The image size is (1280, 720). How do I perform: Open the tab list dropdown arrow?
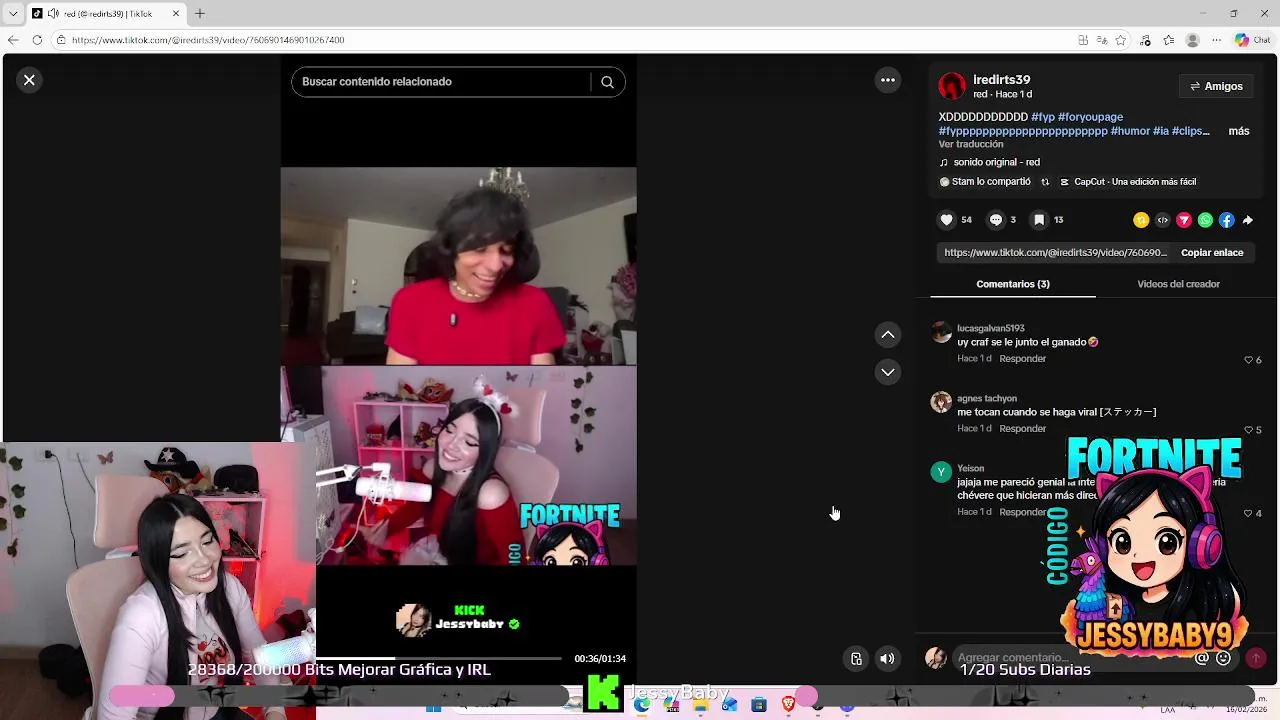tap(13, 13)
